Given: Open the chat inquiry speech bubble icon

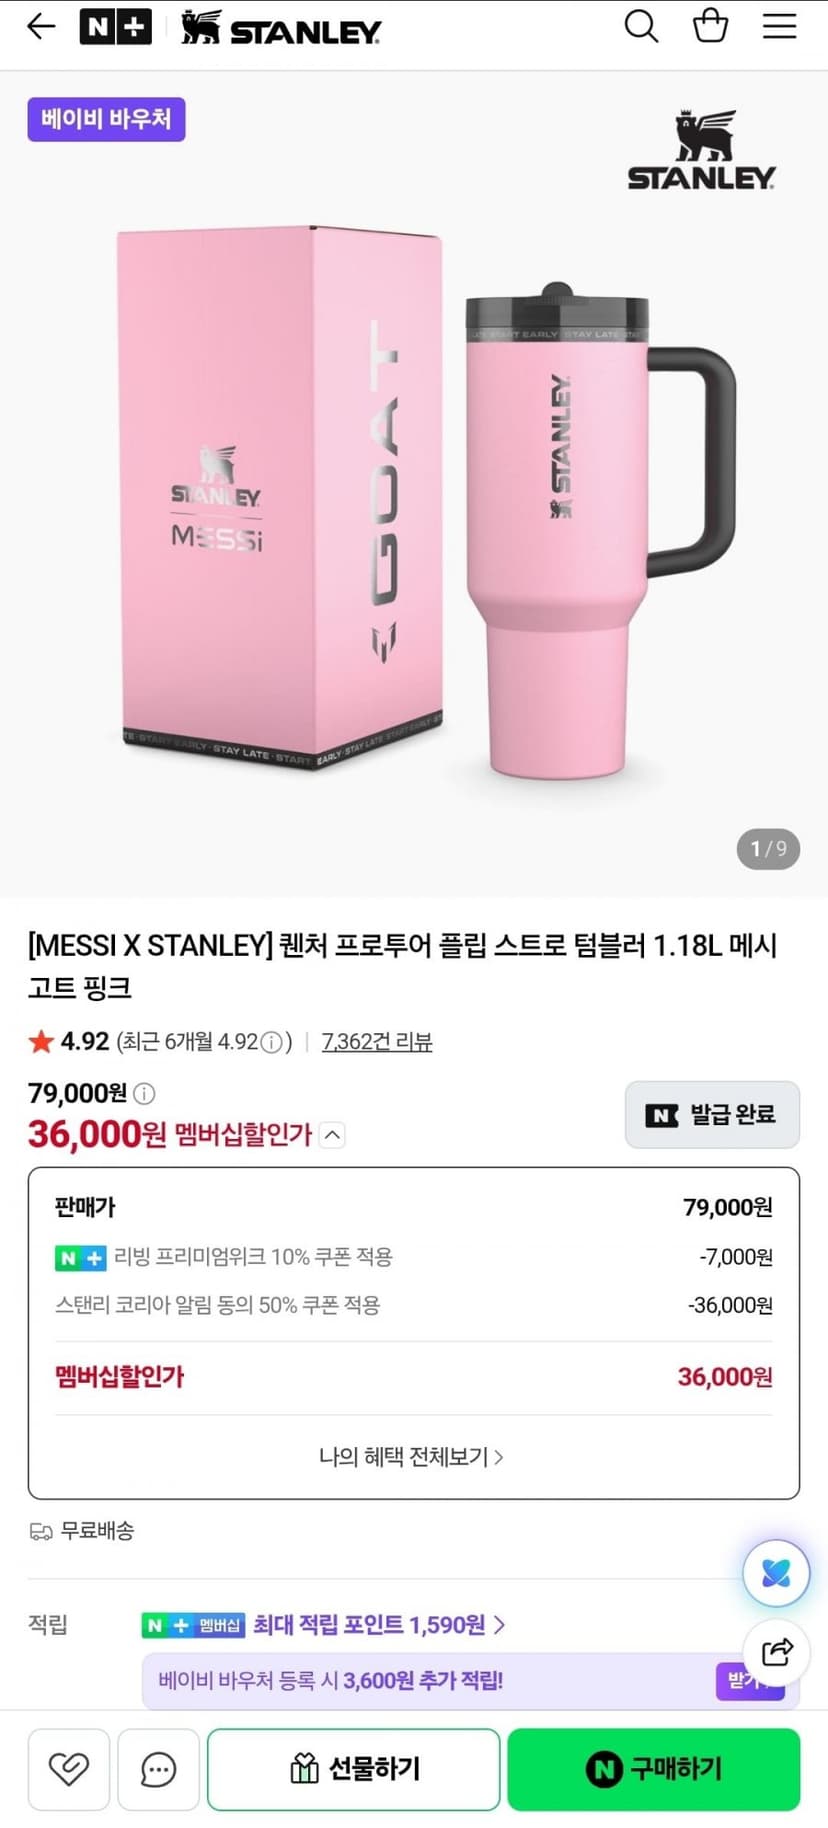Looking at the screenshot, I should pos(158,1769).
